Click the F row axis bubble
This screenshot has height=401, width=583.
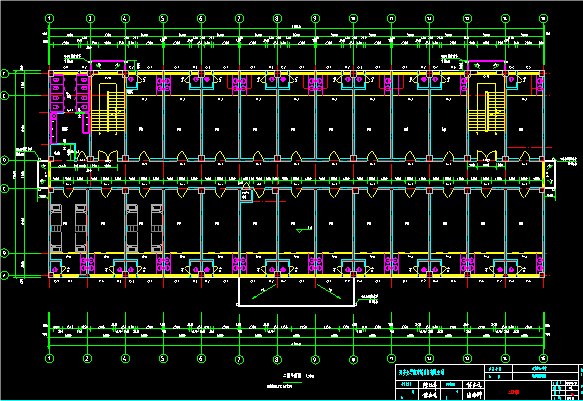[4, 74]
